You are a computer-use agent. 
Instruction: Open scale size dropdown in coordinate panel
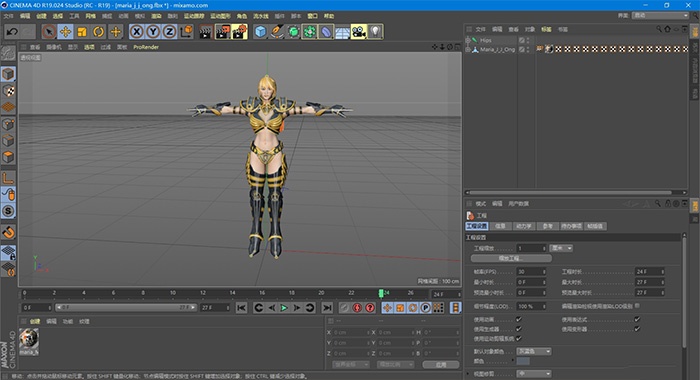click(x=396, y=364)
